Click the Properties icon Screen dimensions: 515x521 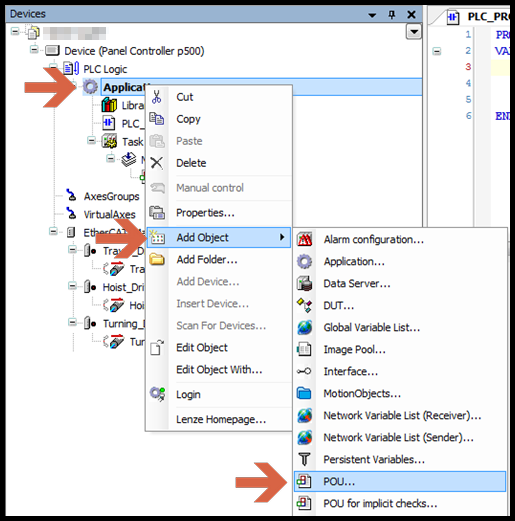coord(157,213)
